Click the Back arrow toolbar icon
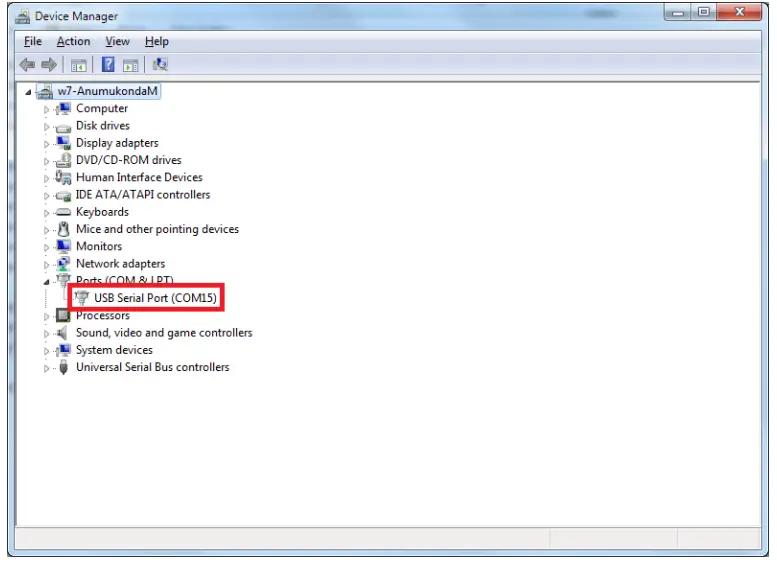This screenshot has width=777, height=563. tap(27, 64)
